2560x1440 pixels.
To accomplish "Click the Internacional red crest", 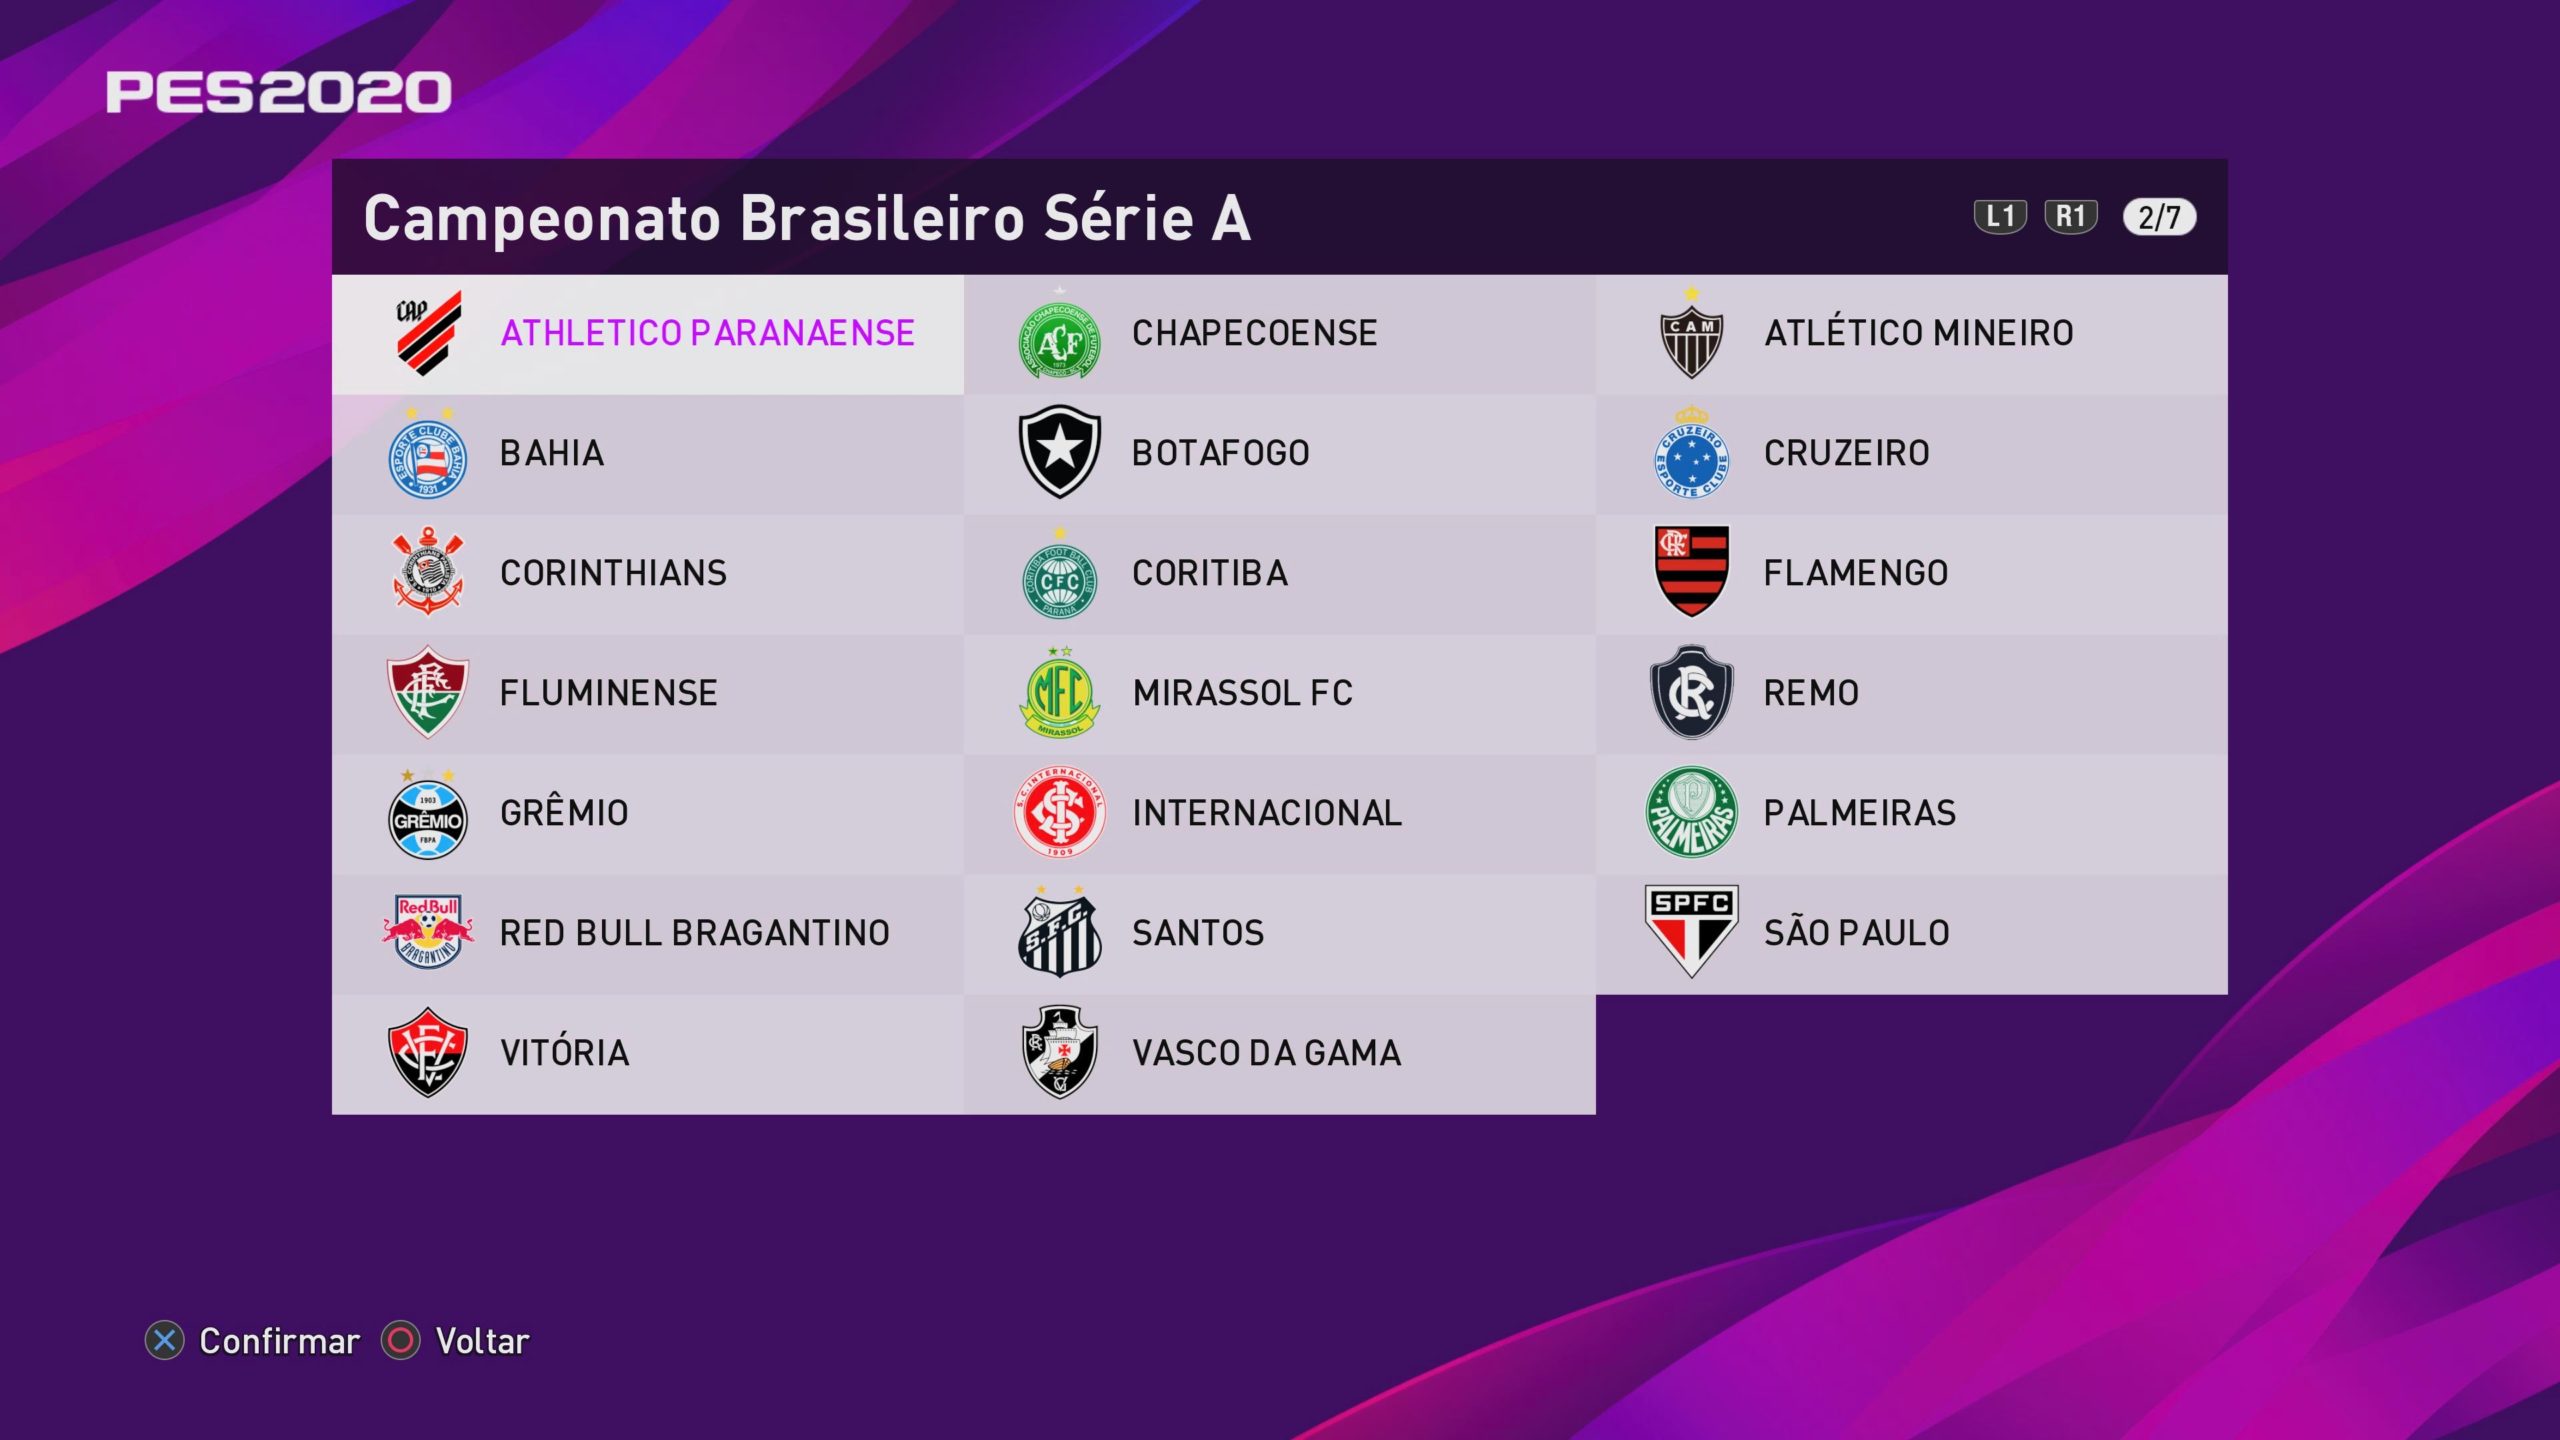I will point(1059,811).
